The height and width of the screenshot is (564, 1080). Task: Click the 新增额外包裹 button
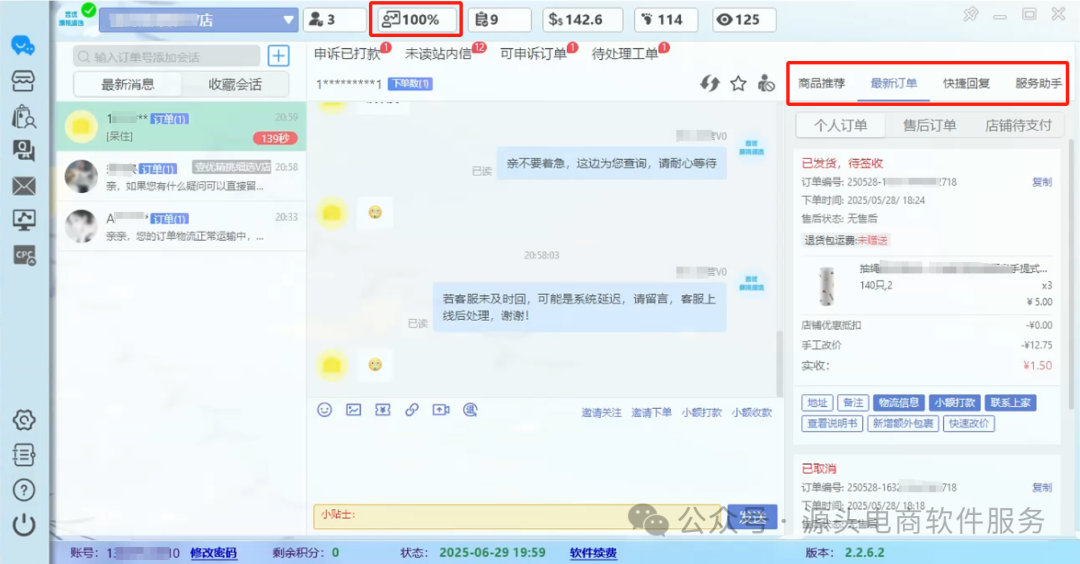[903, 424]
